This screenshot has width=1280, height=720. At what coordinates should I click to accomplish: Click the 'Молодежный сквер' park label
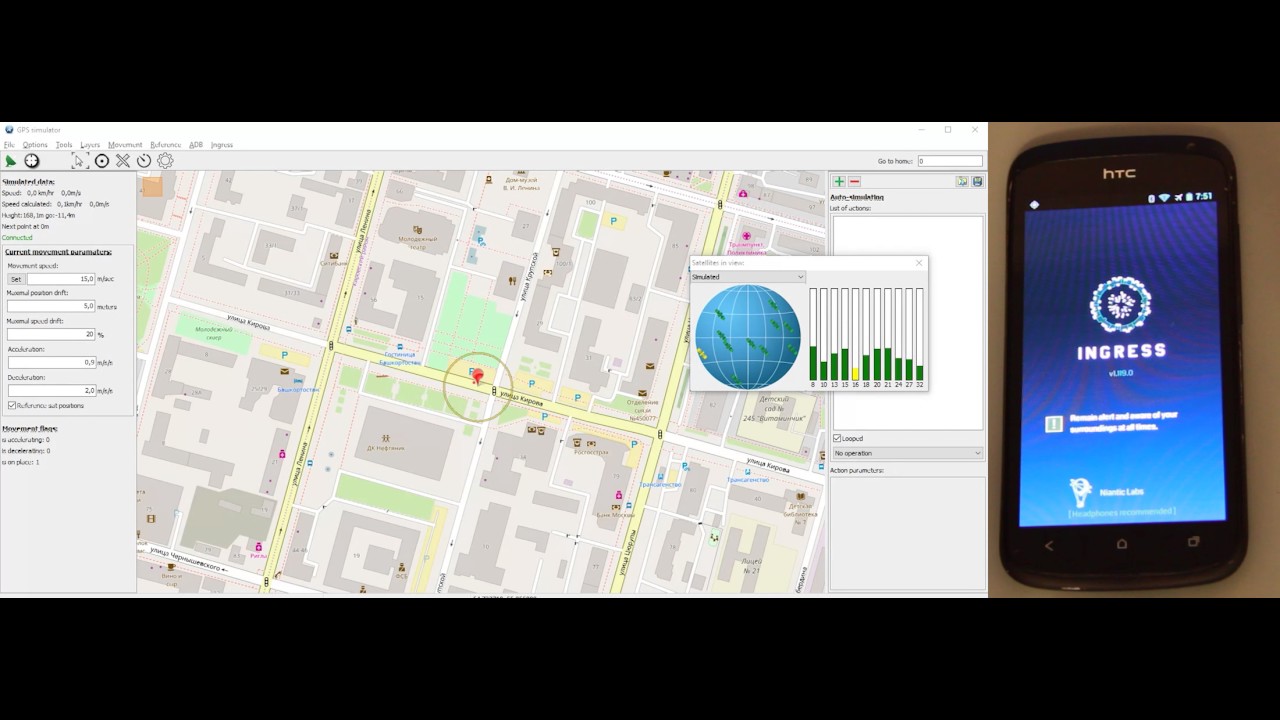[x=213, y=333]
